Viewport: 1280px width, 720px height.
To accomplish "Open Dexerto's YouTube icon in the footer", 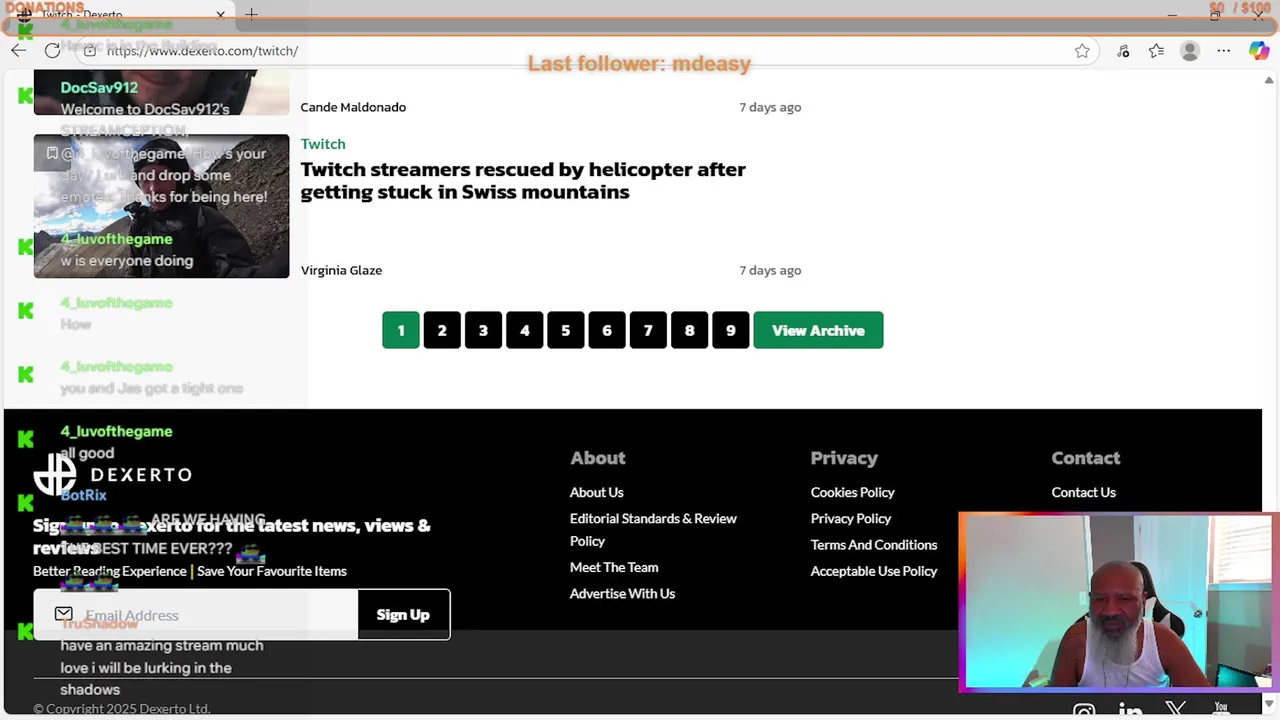I will point(1221,711).
